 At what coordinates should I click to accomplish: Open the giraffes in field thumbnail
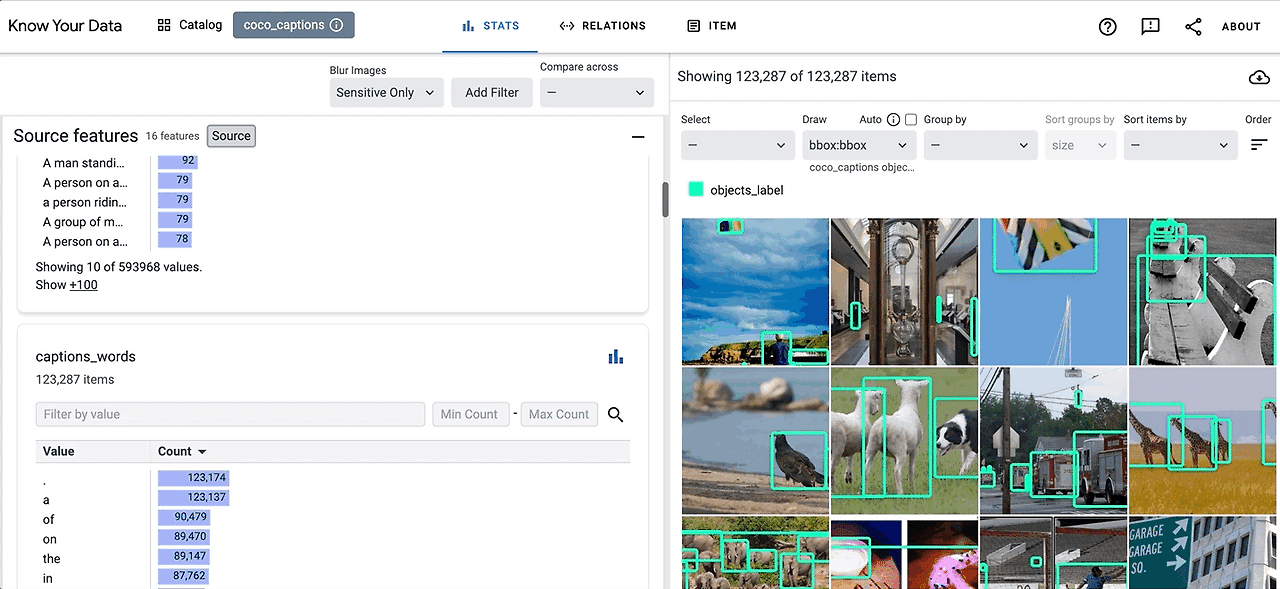pyautogui.click(x=1204, y=440)
